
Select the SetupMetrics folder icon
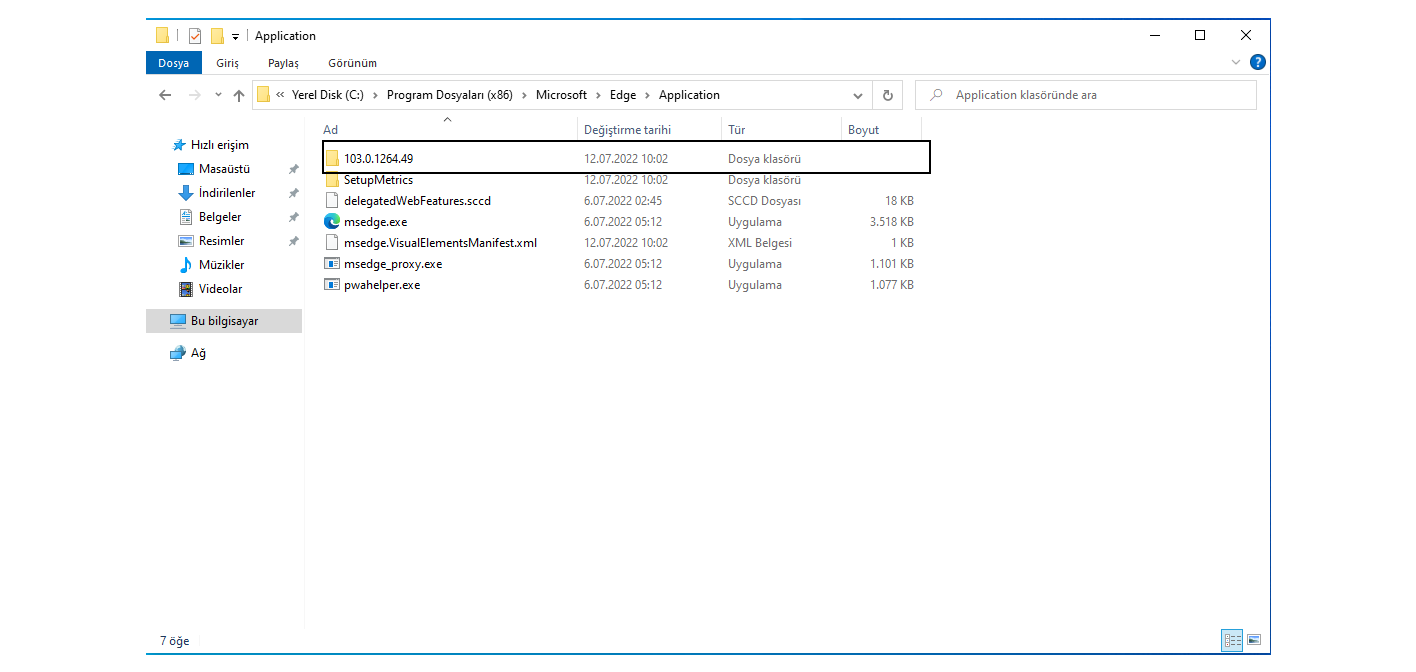click(x=333, y=180)
